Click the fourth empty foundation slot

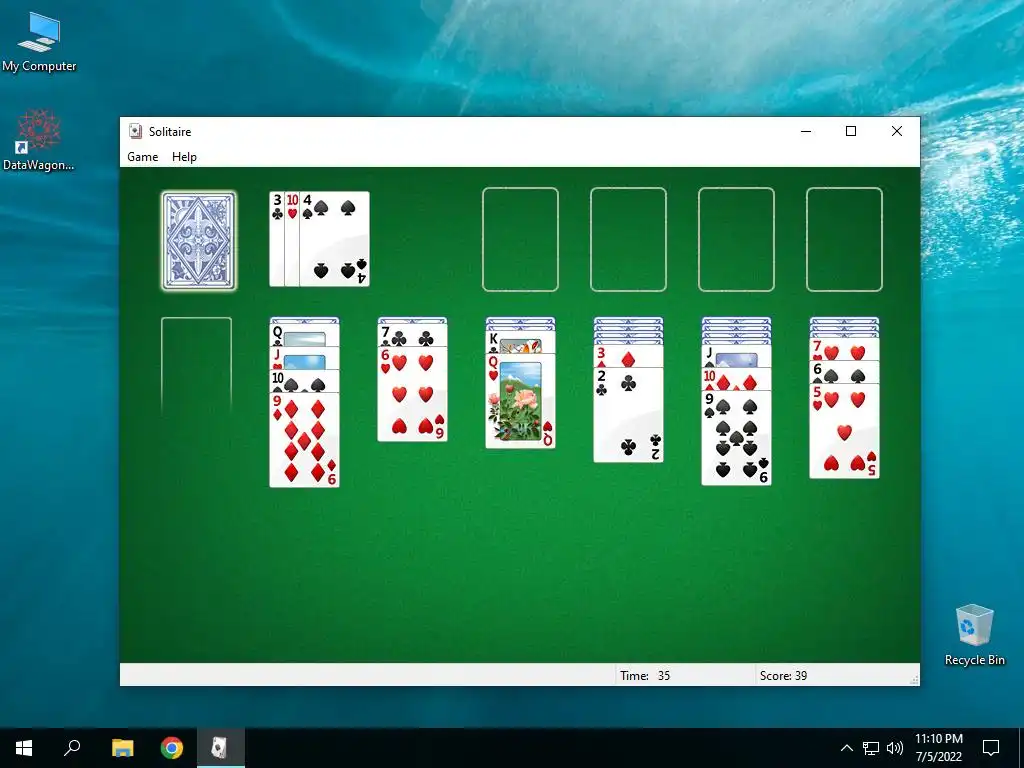(x=844, y=239)
